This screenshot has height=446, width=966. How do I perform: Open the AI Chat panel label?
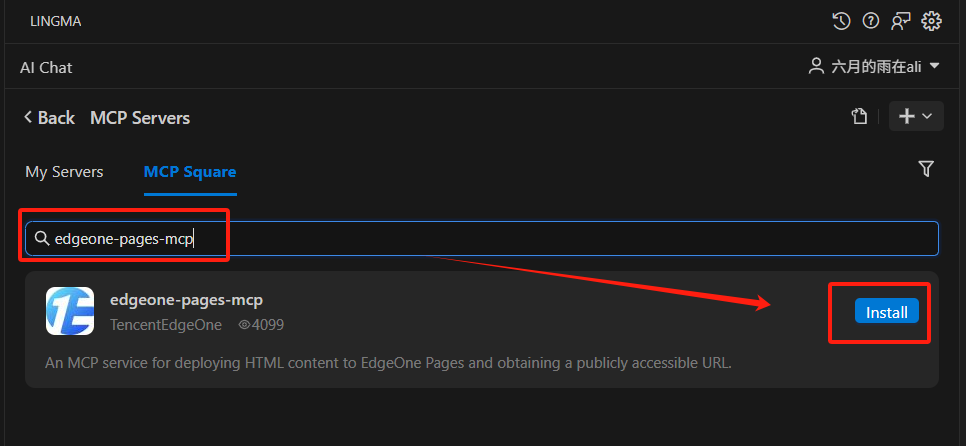tap(46, 68)
